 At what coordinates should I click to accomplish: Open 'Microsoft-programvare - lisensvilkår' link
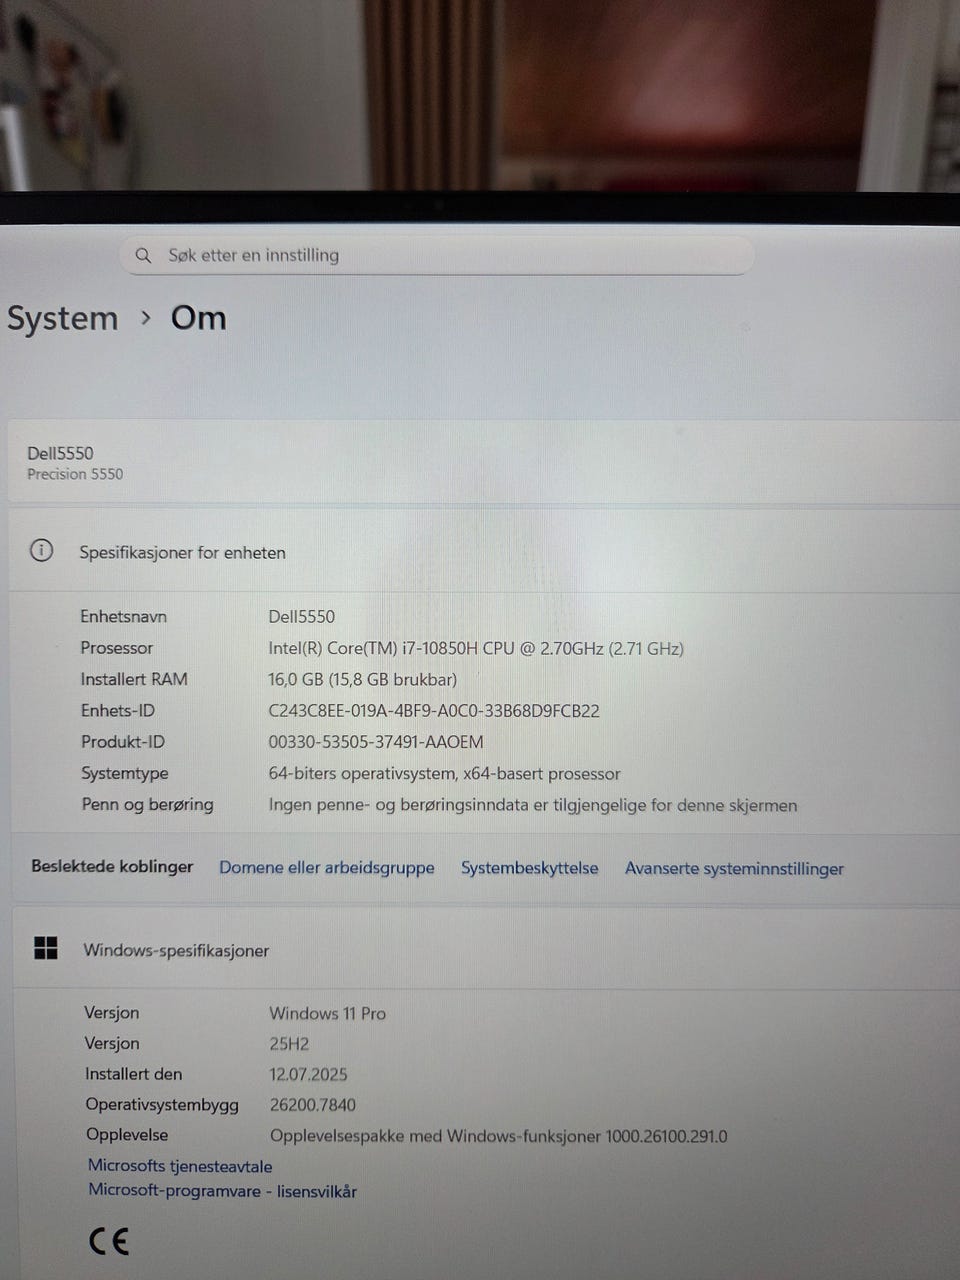[222, 1191]
